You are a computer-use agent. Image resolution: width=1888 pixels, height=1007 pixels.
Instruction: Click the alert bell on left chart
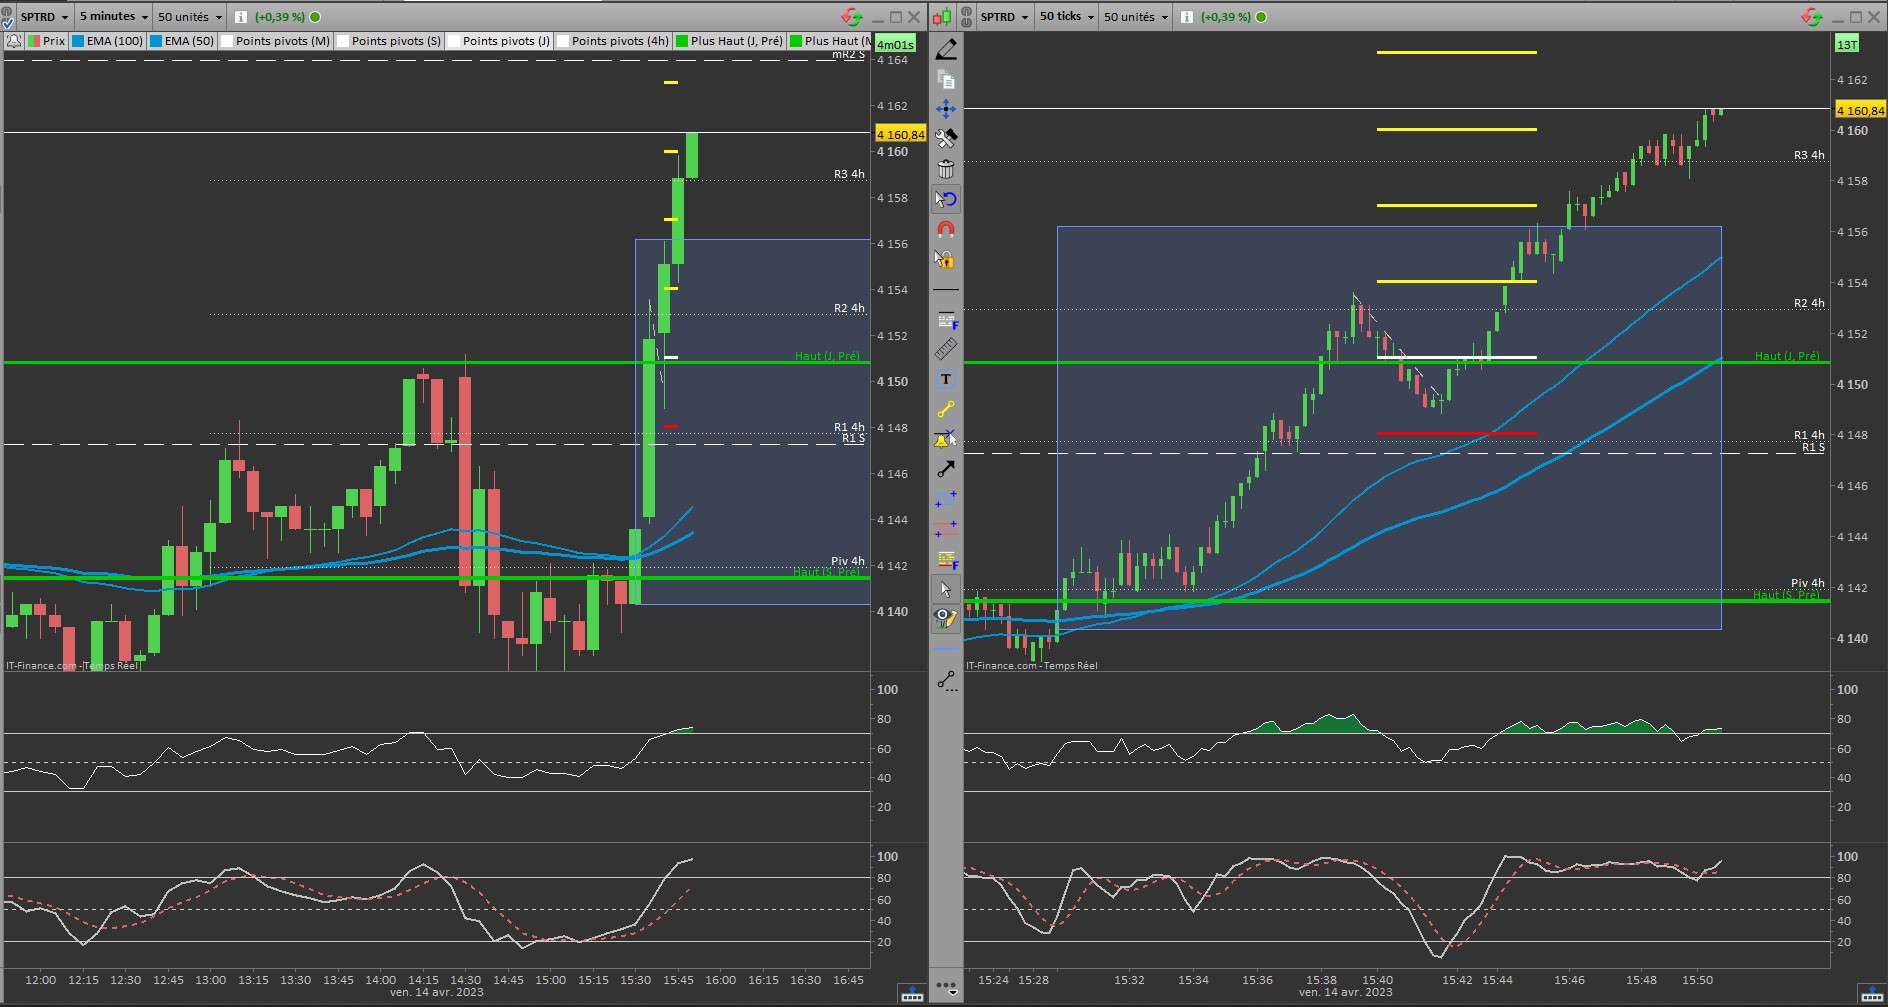coord(14,41)
